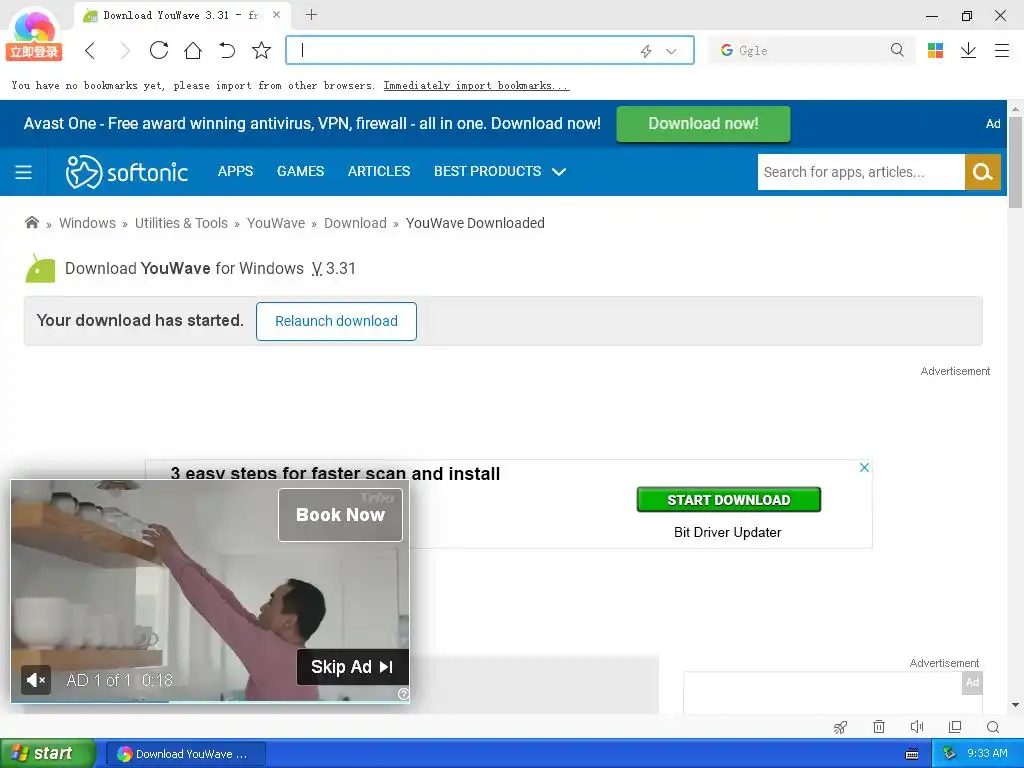Image resolution: width=1024 pixels, height=768 pixels.
Task: Click the browser login logo badge
Action: [34, 35]
